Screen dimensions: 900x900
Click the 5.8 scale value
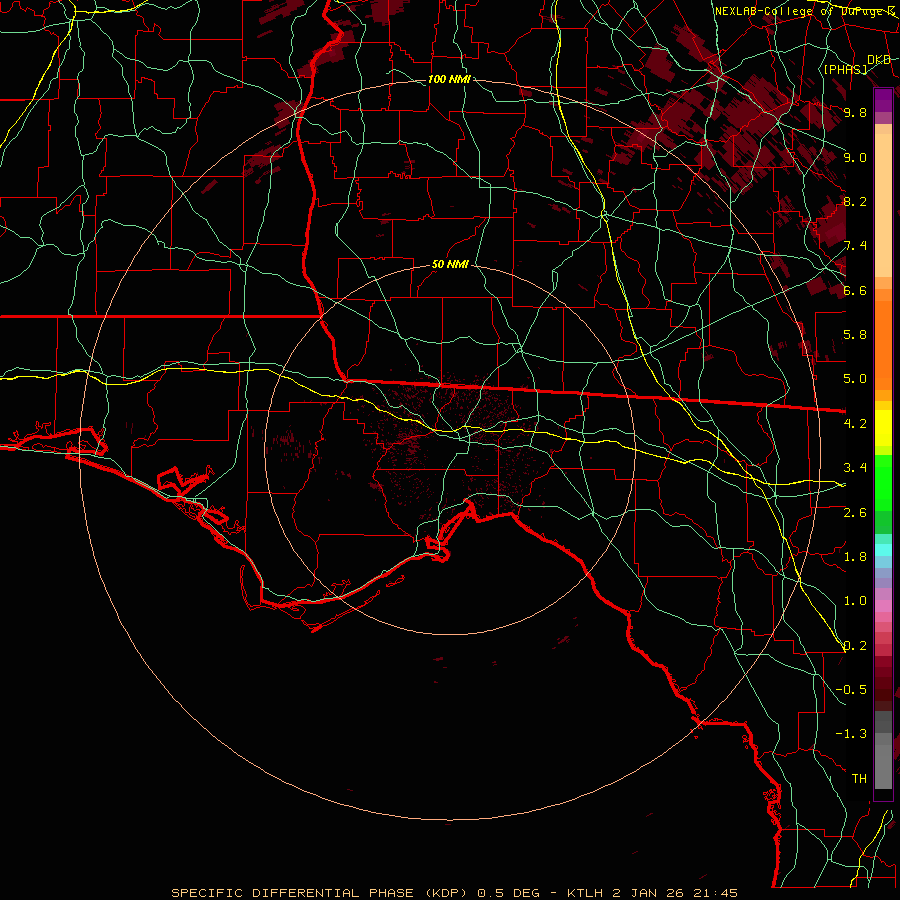click(x=855, y=335)
